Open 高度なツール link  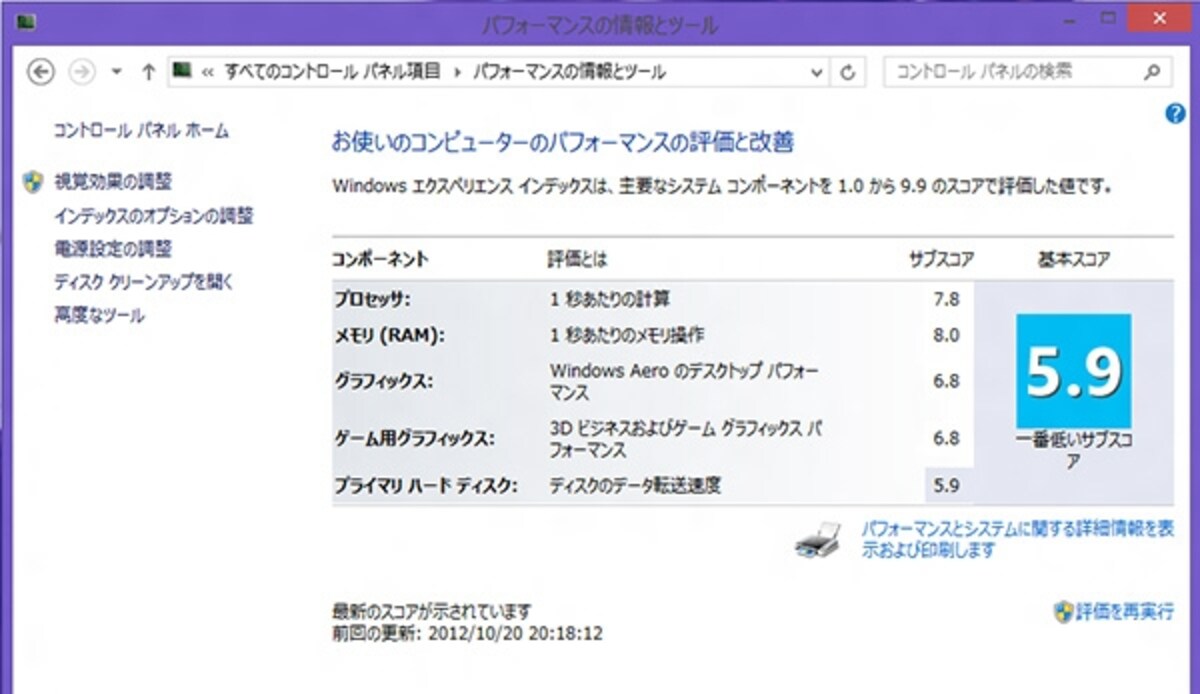[x=98, y=315]
